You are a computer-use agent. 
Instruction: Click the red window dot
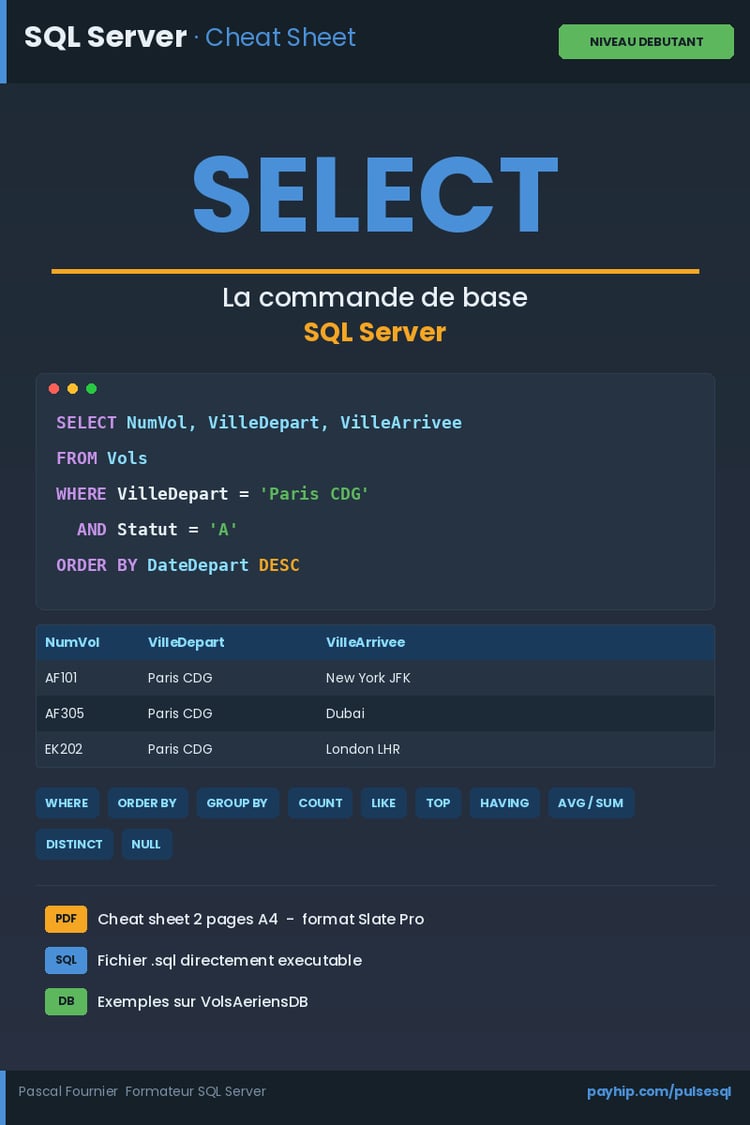(54, 389)
